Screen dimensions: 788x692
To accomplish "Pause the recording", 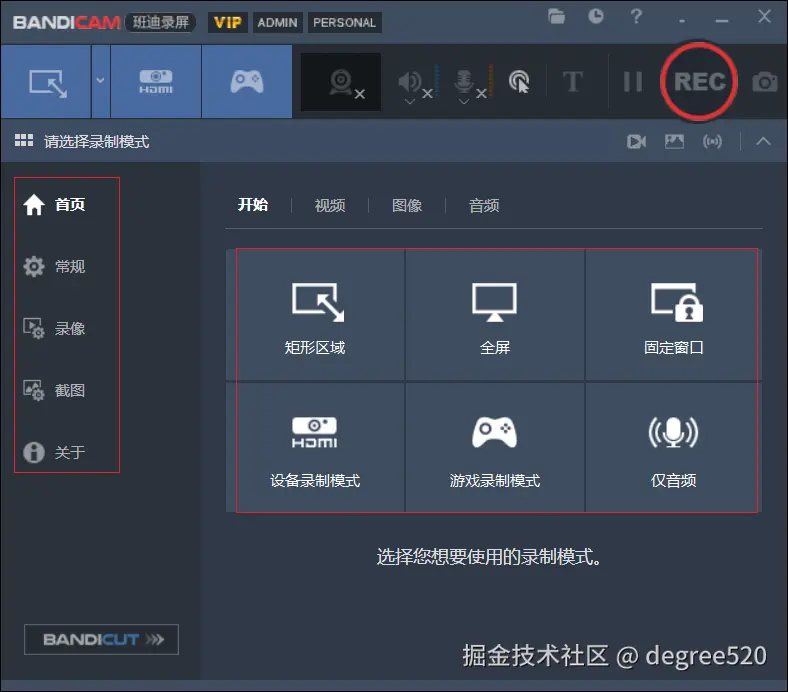I will coord(633,81).
